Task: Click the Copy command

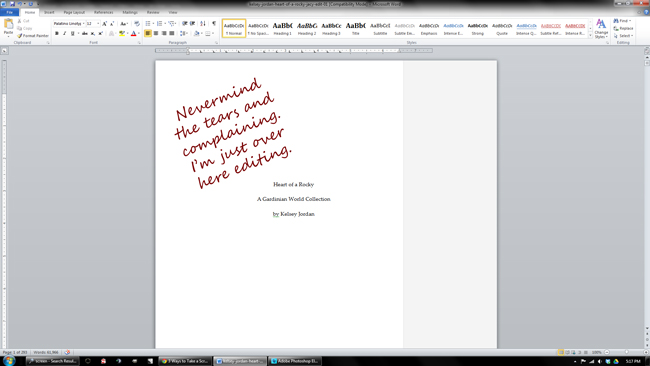Action: click(x=25, y=28)
